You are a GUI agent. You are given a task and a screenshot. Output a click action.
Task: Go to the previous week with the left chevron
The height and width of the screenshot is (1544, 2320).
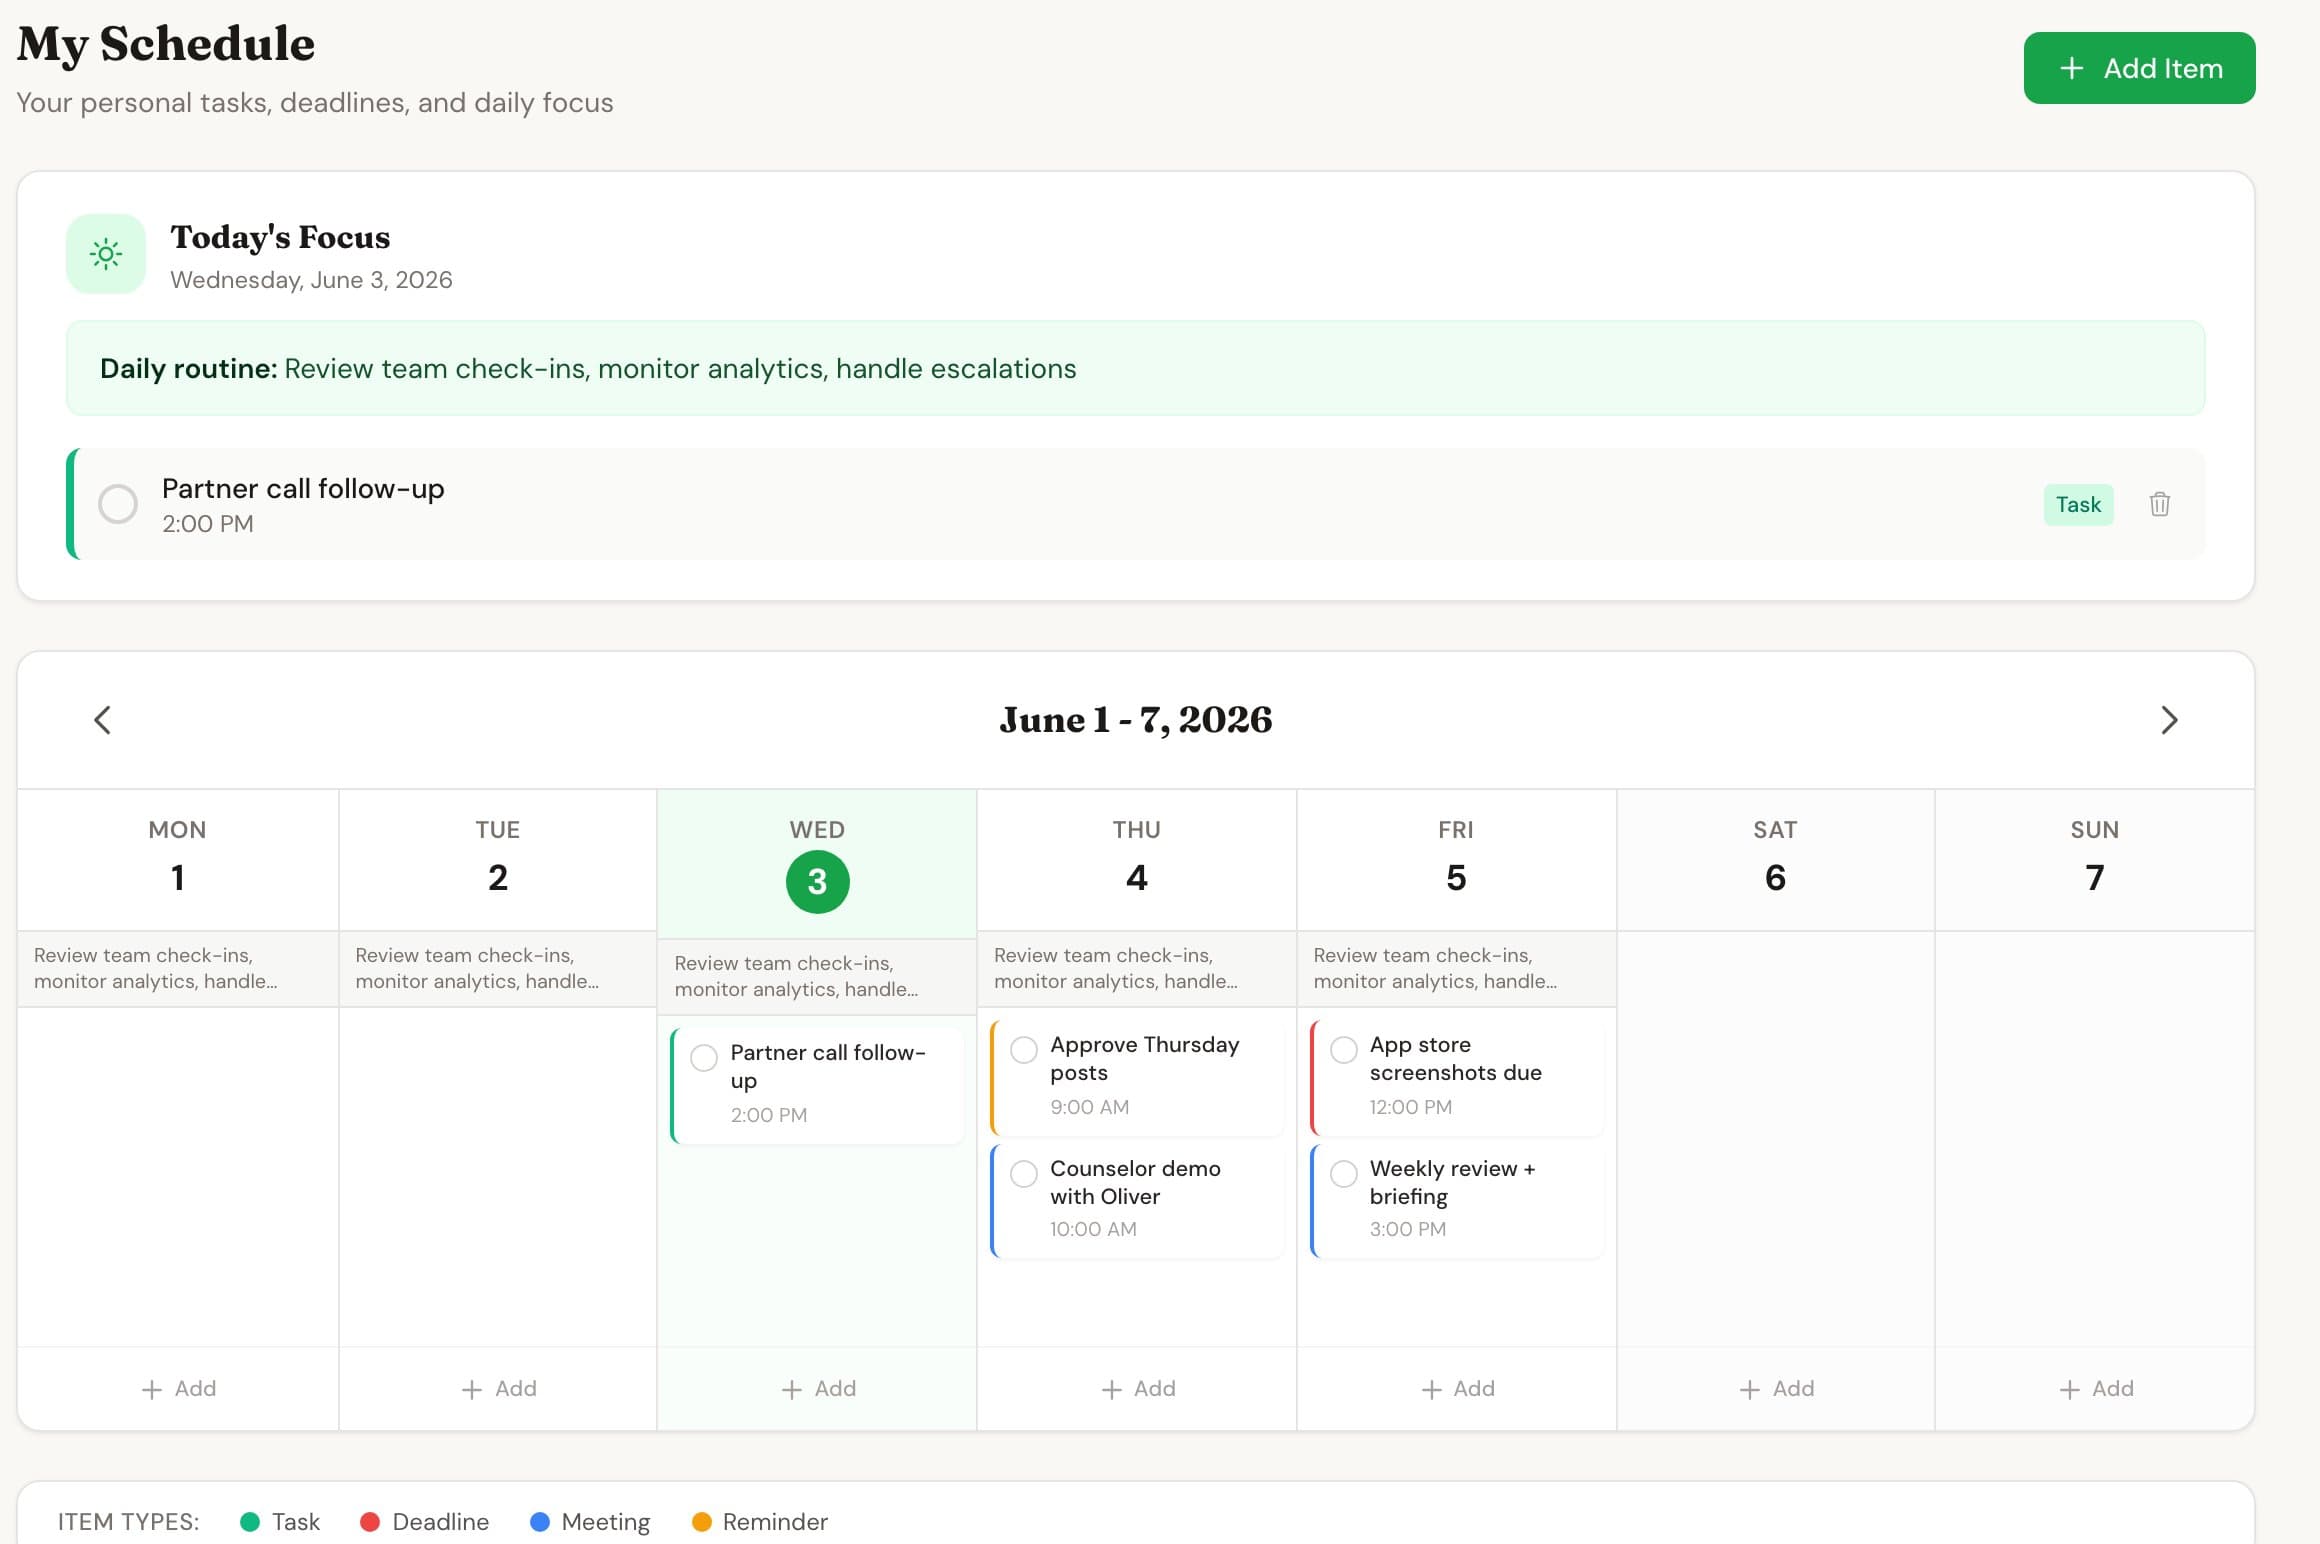click(102, 720)
